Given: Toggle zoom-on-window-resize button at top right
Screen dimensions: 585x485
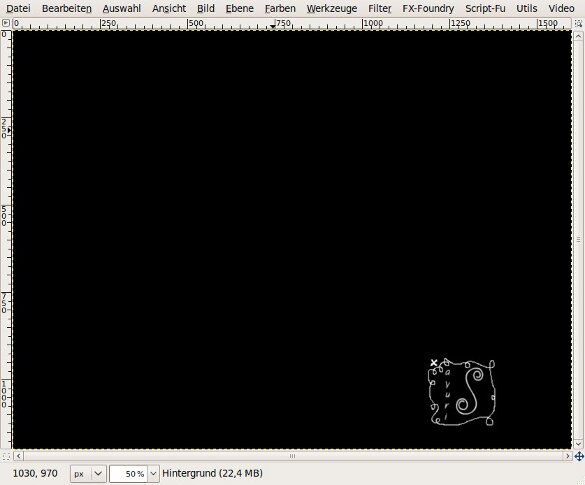Looking at the screenshot, I should click(x=579, y=23).
